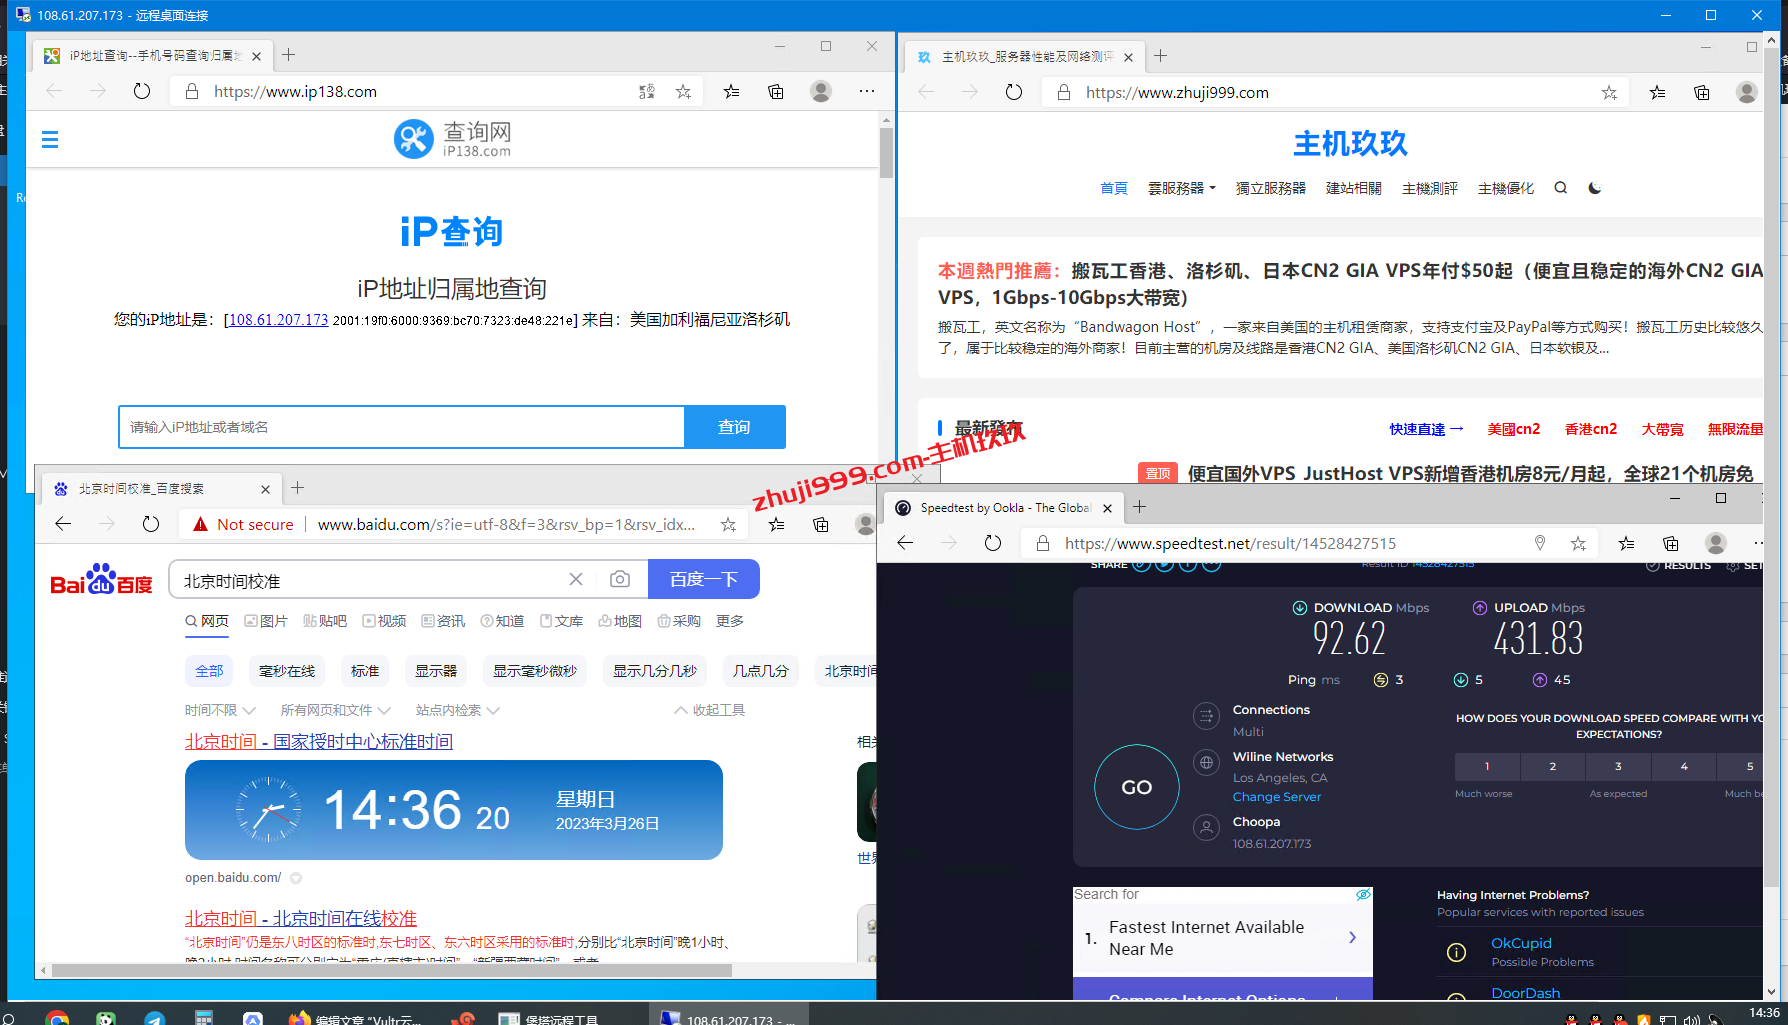Click the 百度一下 search button
Screen dimensions: 1788x1025
pyautogui.click(x=704, y=579)
